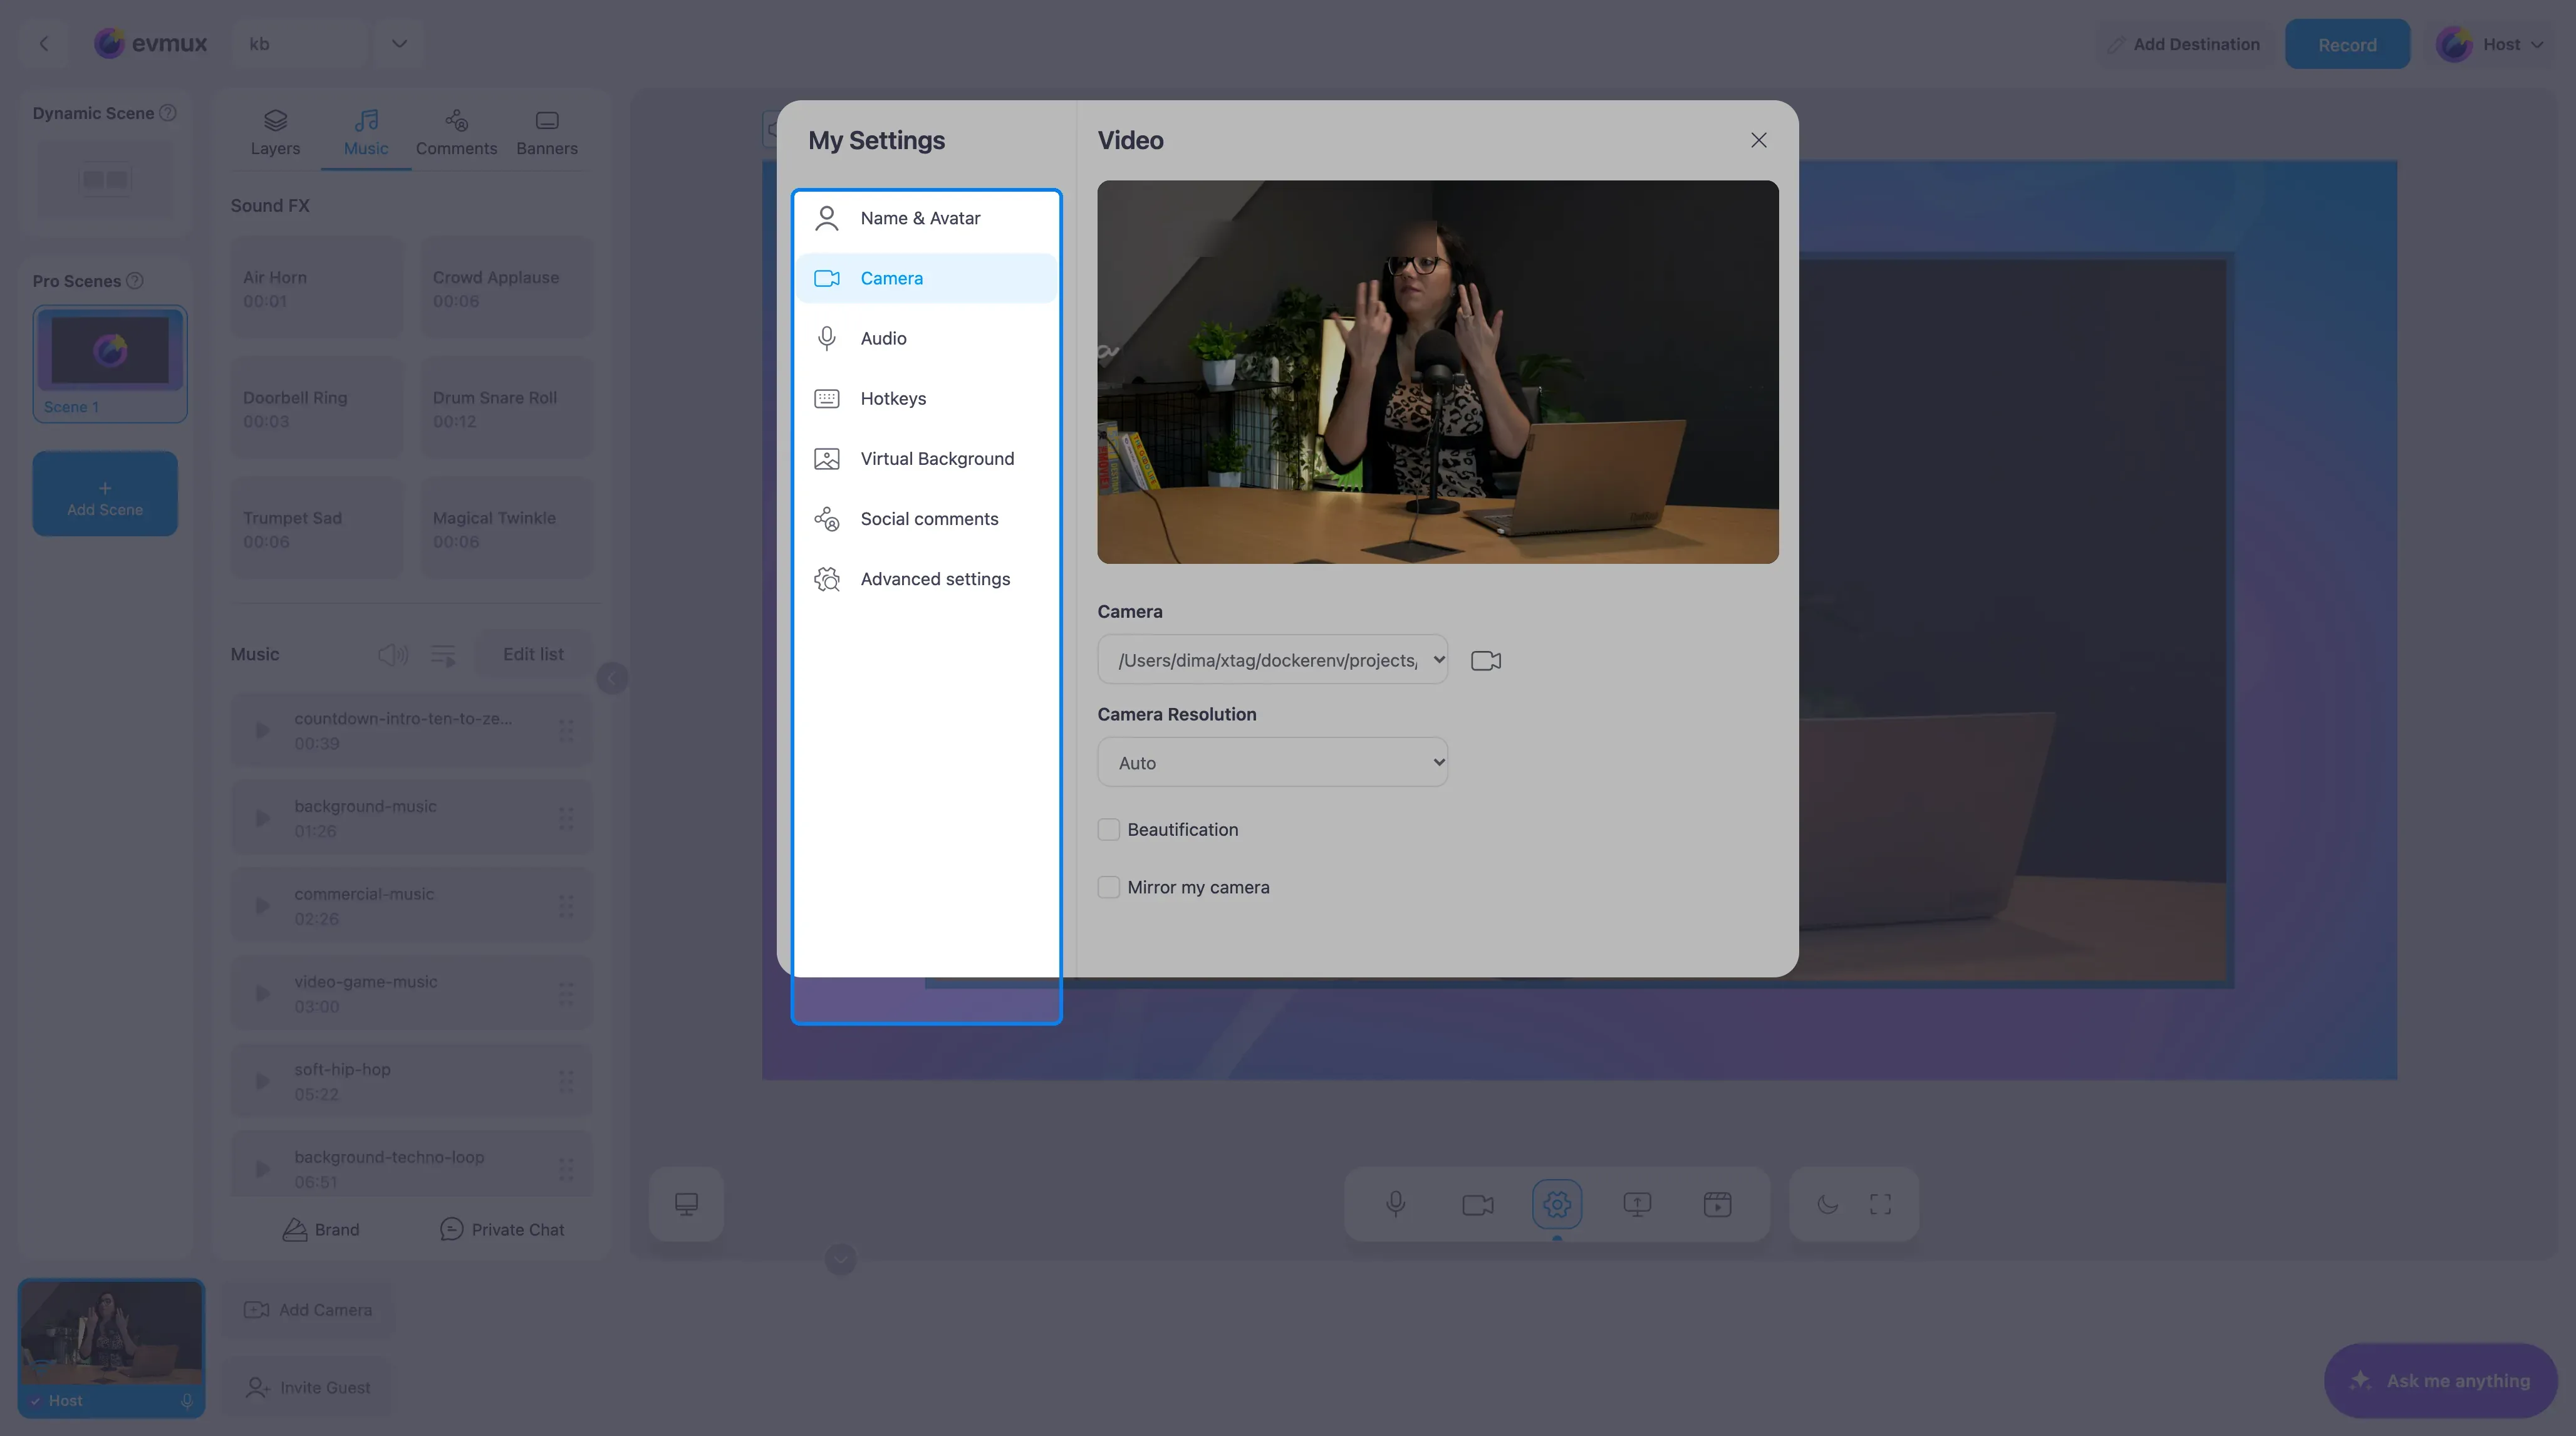2576x1436 pixels.
Task: Expand the project name dropdown chevron
Action: point(399,44)
